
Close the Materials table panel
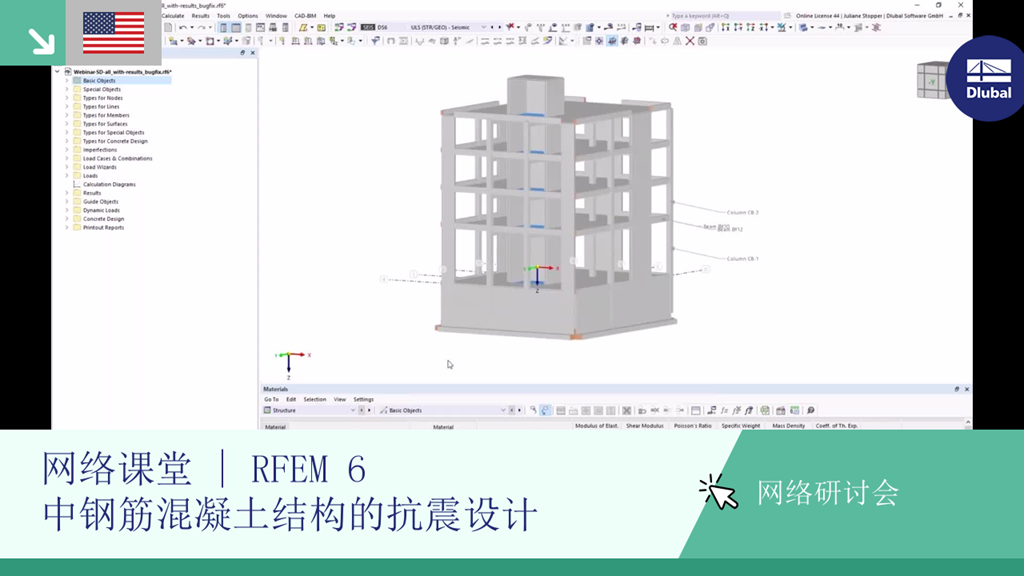[967, 389]
